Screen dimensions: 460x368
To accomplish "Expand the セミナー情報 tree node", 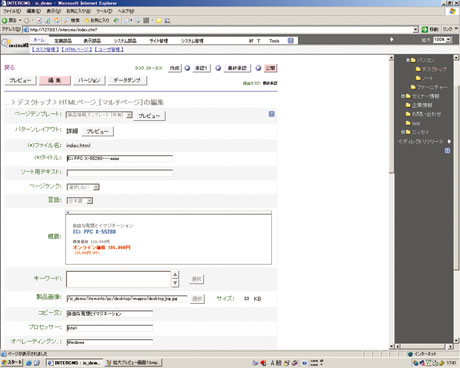I will point(403,96).
